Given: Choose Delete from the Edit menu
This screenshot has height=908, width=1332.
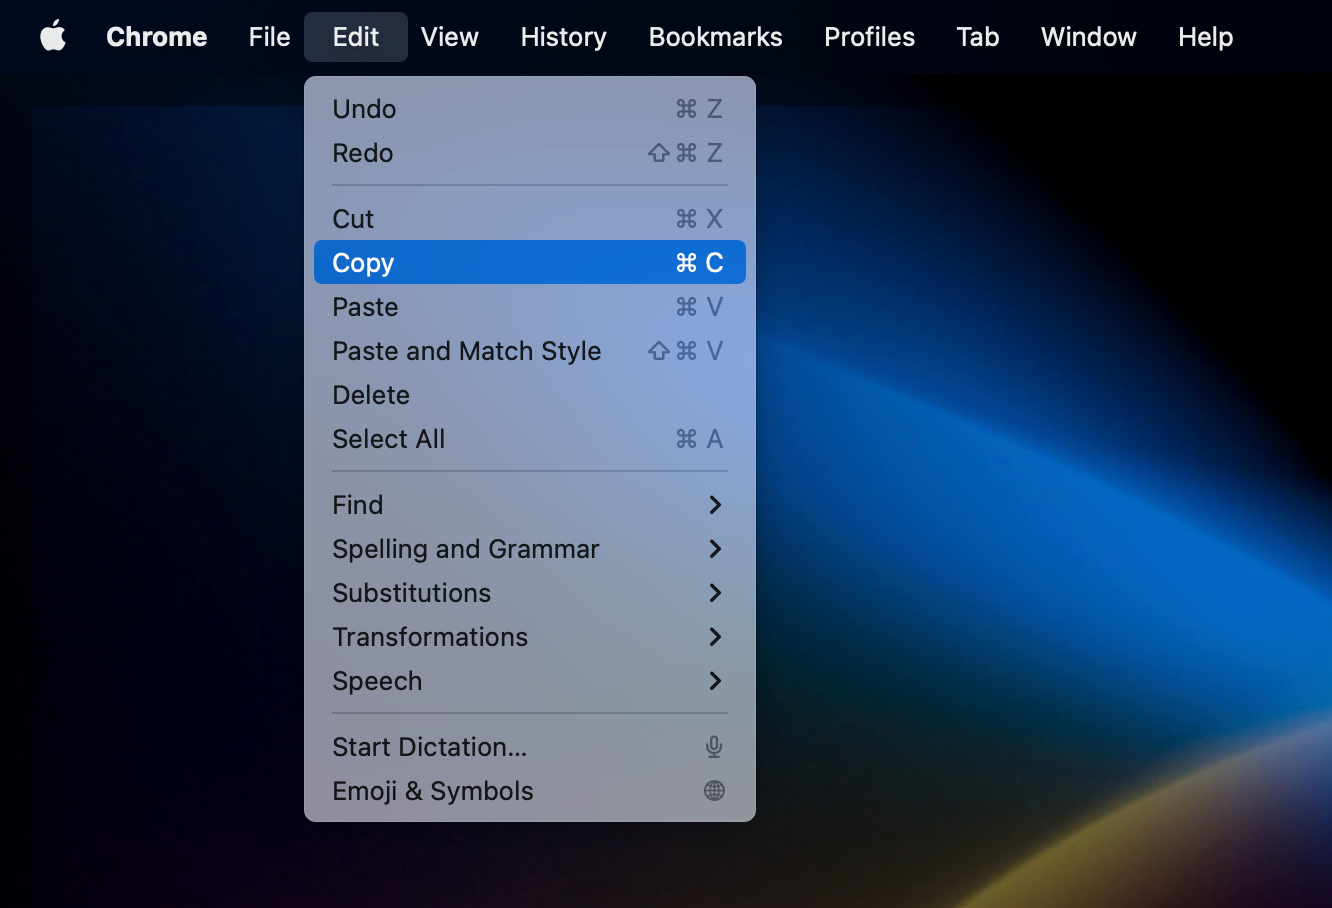Looking at the screenshot, I should 530,395.
